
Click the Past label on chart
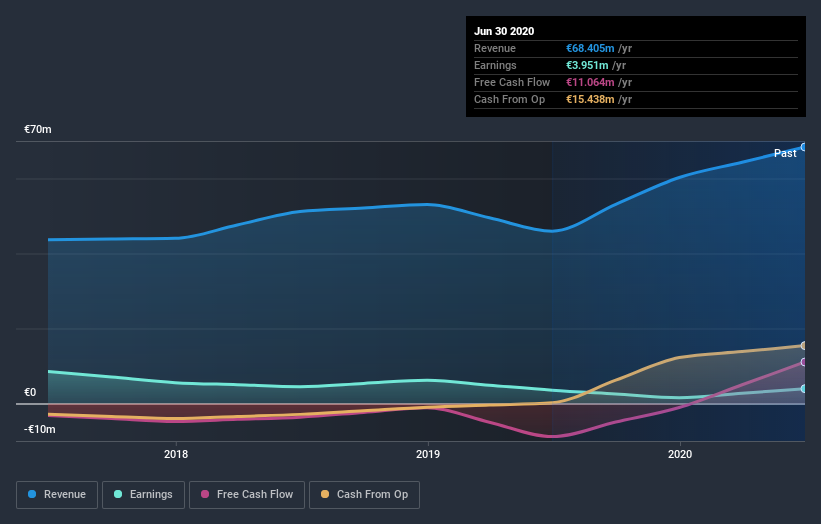[785, 153]
